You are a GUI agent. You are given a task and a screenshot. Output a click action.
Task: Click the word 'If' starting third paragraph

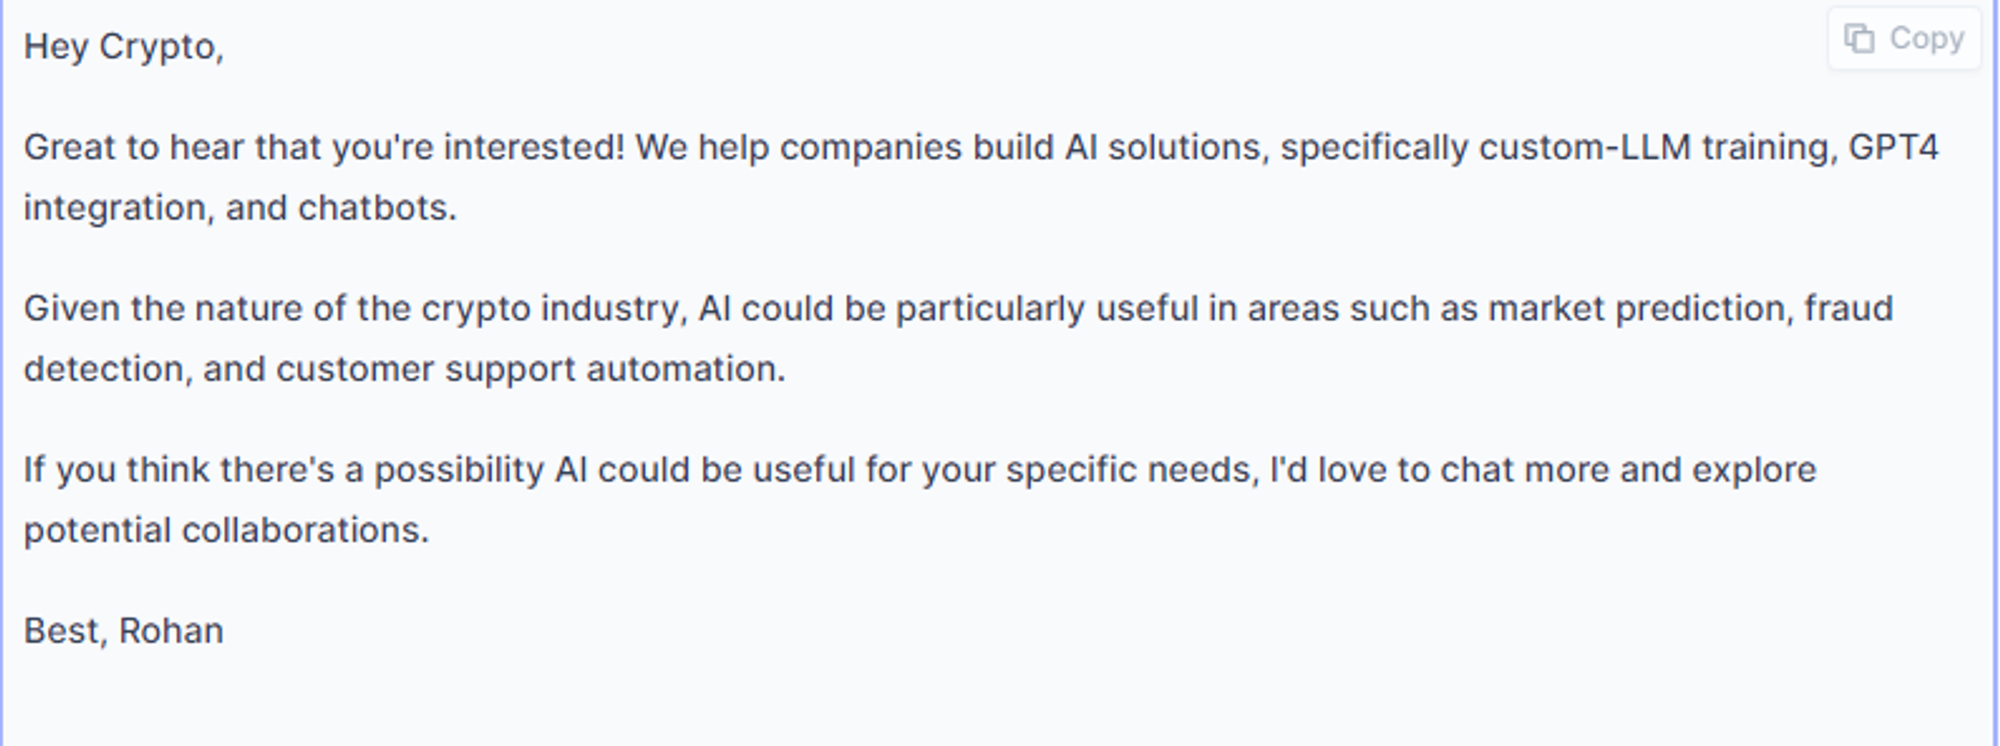coord(35,470)
